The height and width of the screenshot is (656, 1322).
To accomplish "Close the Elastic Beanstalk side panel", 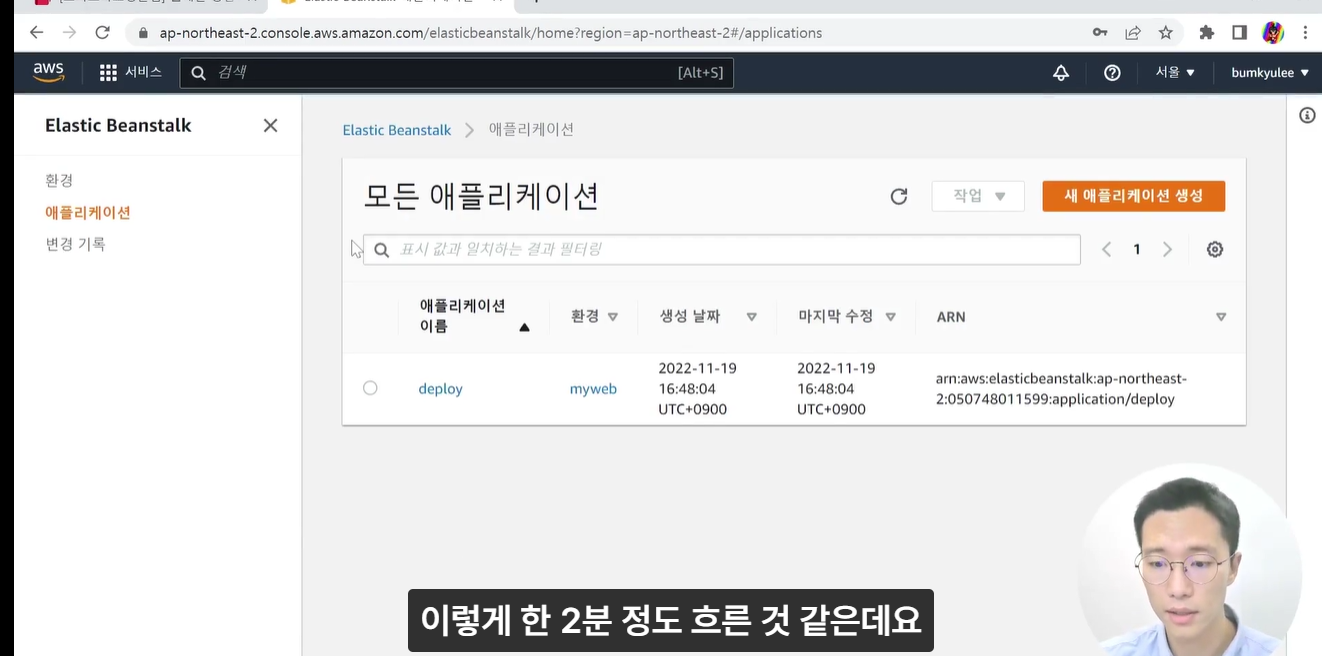I will pos(270,126).
